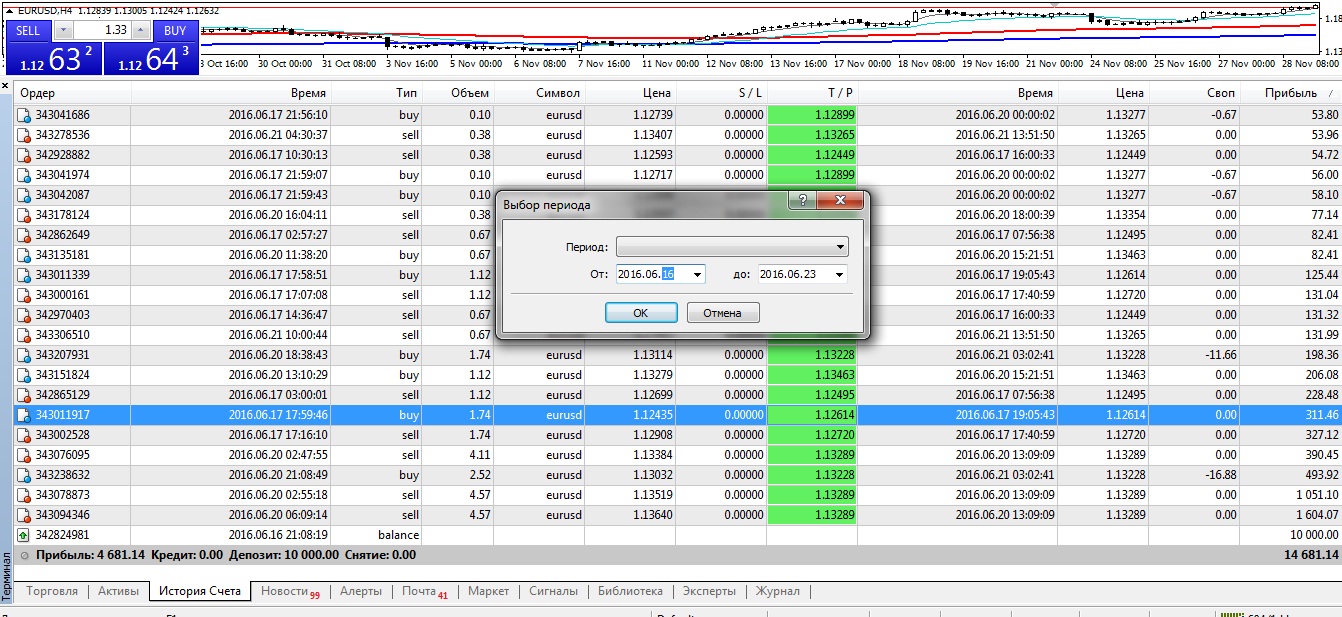The image size is (1342, 617).
Task: Click the icon of order 343306510
Action: click(x=24, y=335)
